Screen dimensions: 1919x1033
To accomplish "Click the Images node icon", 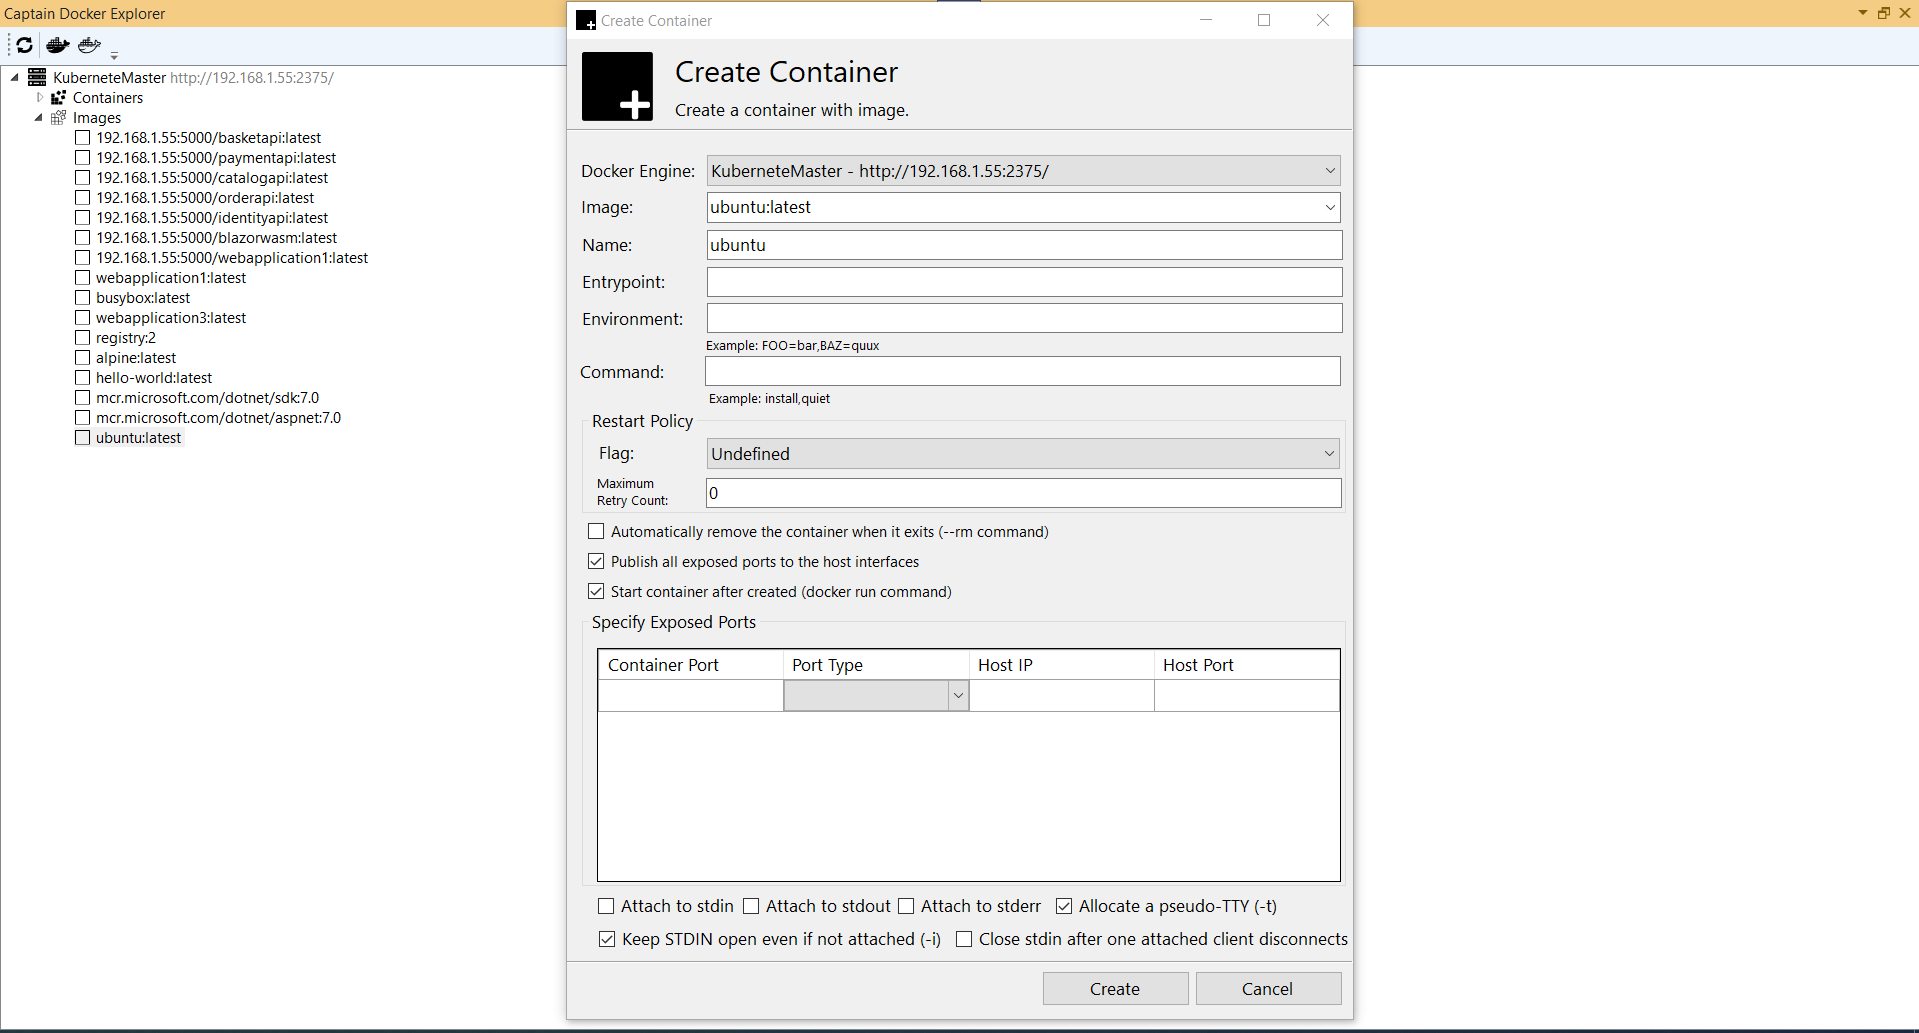I will (x=60, y=117).
